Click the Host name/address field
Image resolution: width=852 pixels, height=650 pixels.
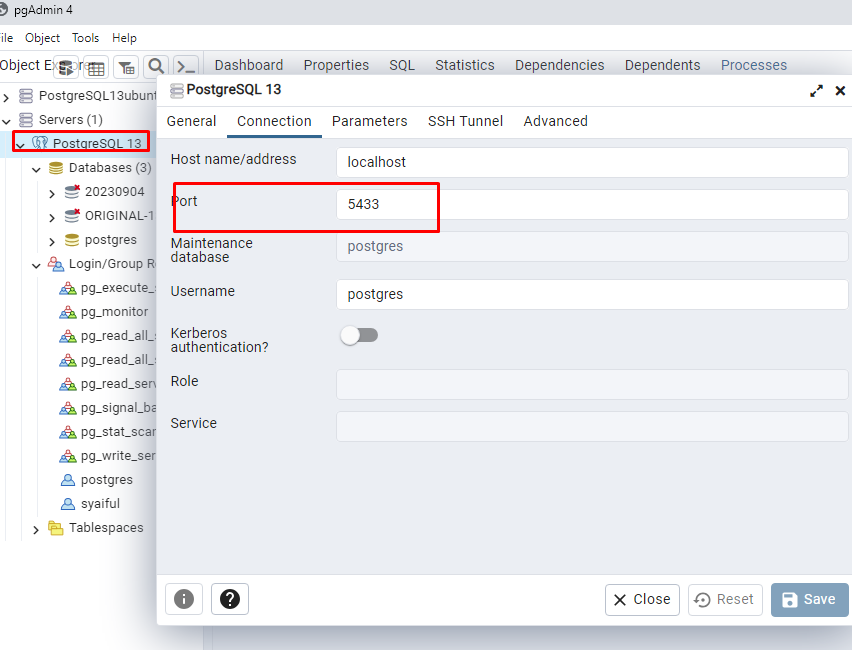click(592, 162)
